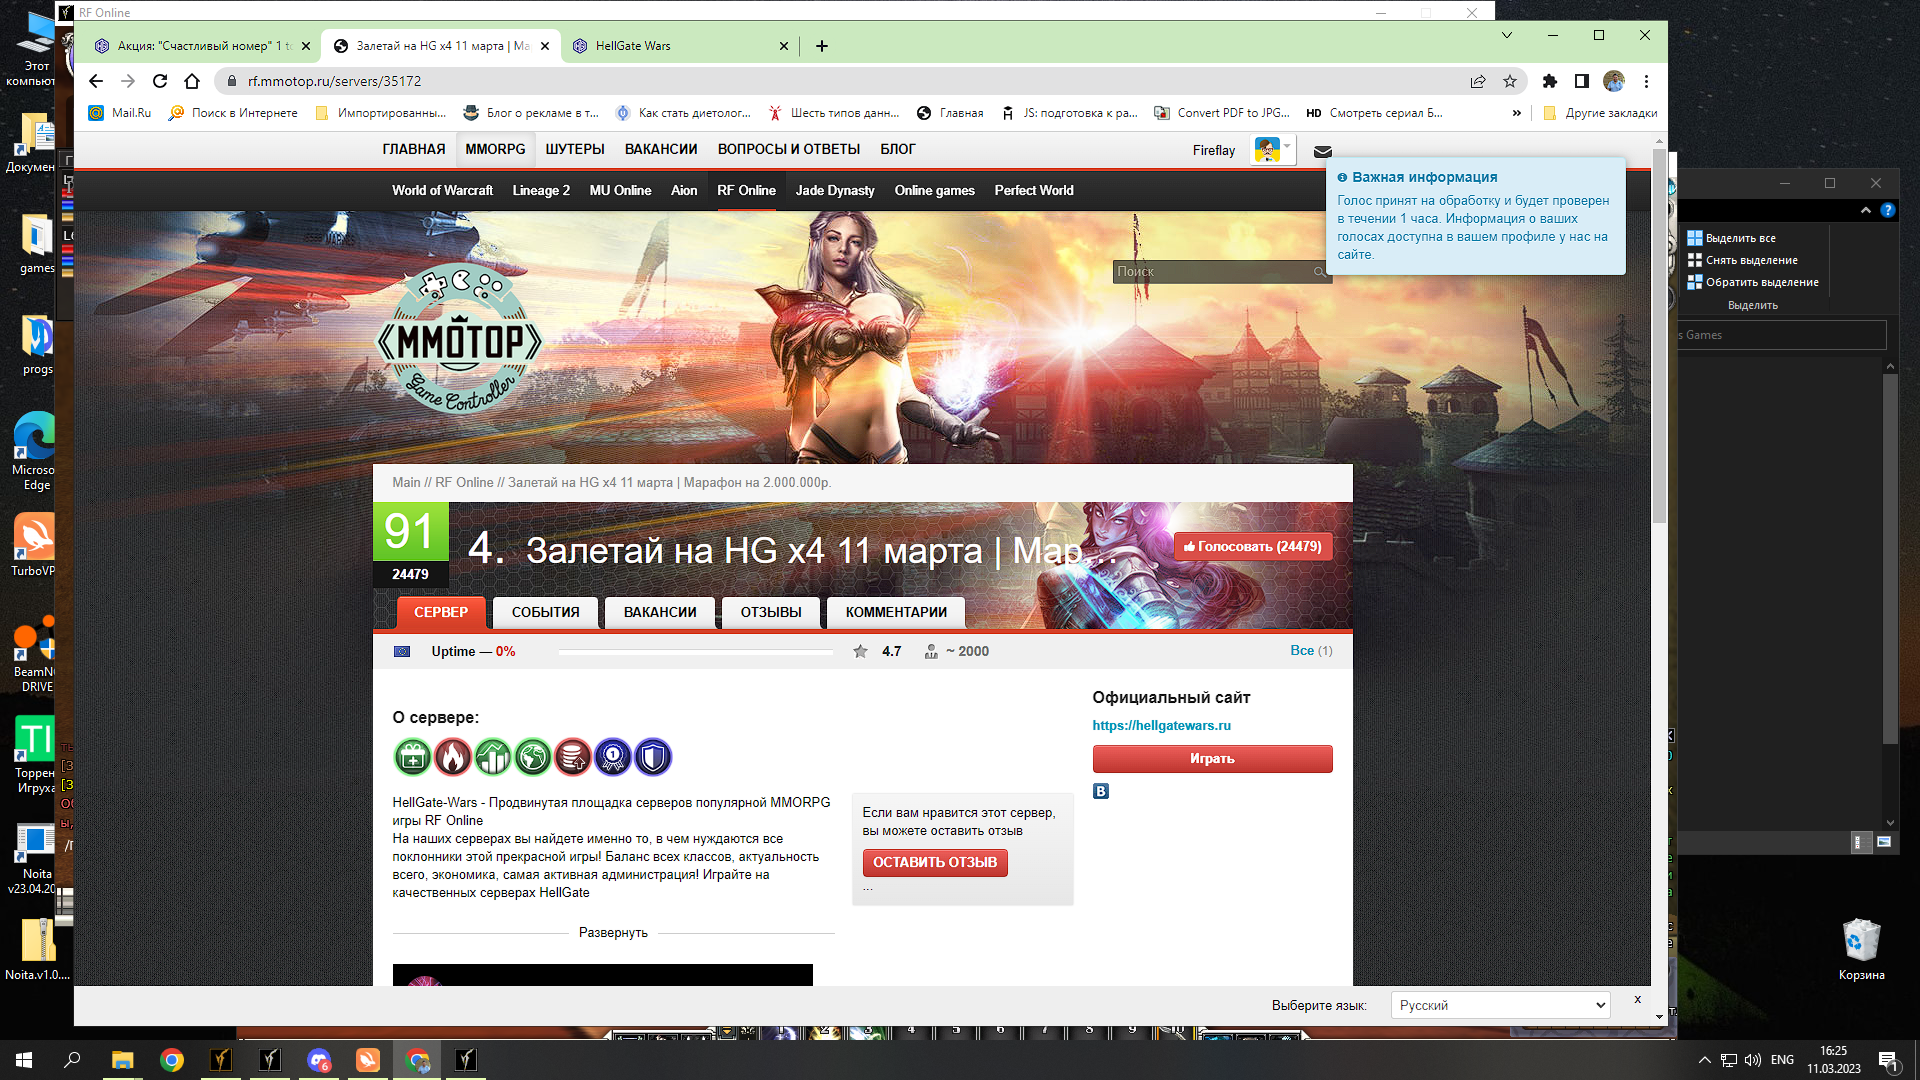
Task: Click the red flame server badge
Action: coord(452,758)
